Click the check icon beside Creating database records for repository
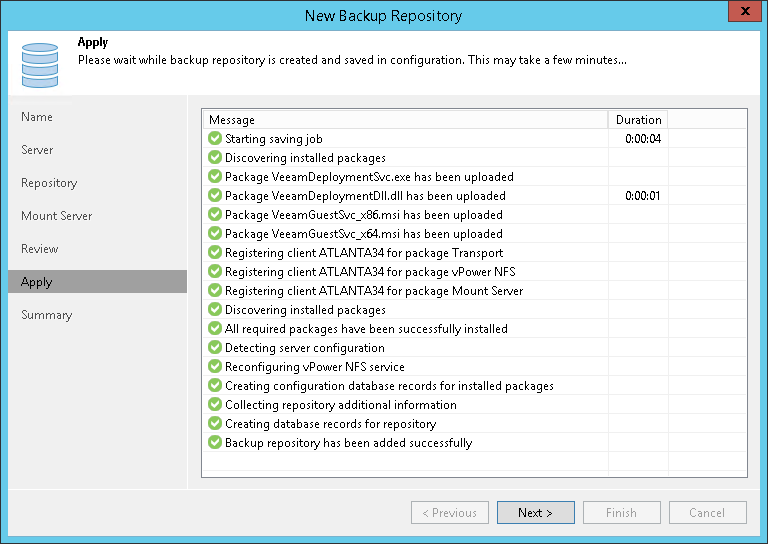The width and height of the screenshot is (768, 544). (x=215, y=423)
